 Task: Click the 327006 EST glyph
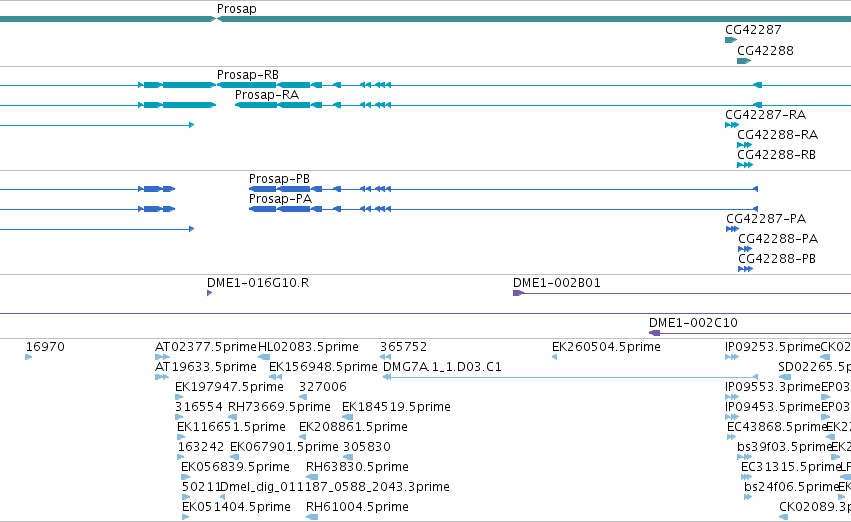point(303,397)
